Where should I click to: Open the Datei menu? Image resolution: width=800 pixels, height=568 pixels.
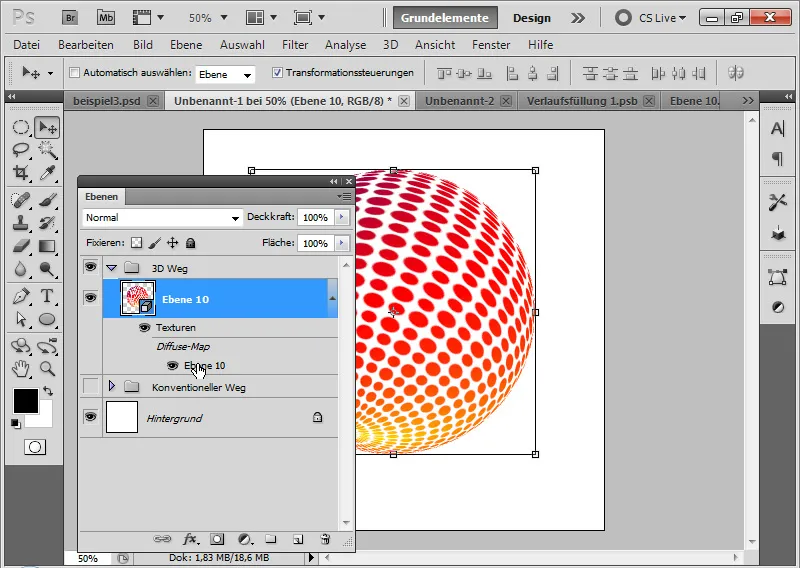point(27,45)
